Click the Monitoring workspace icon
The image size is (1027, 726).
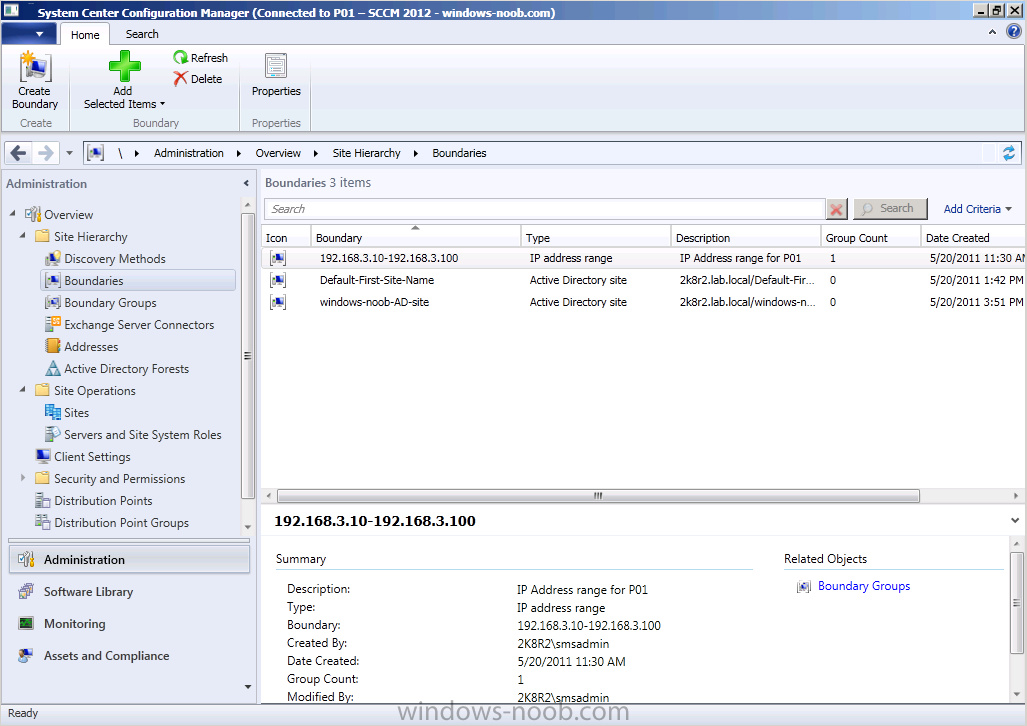pyautogui.click(x=26, y=624)
